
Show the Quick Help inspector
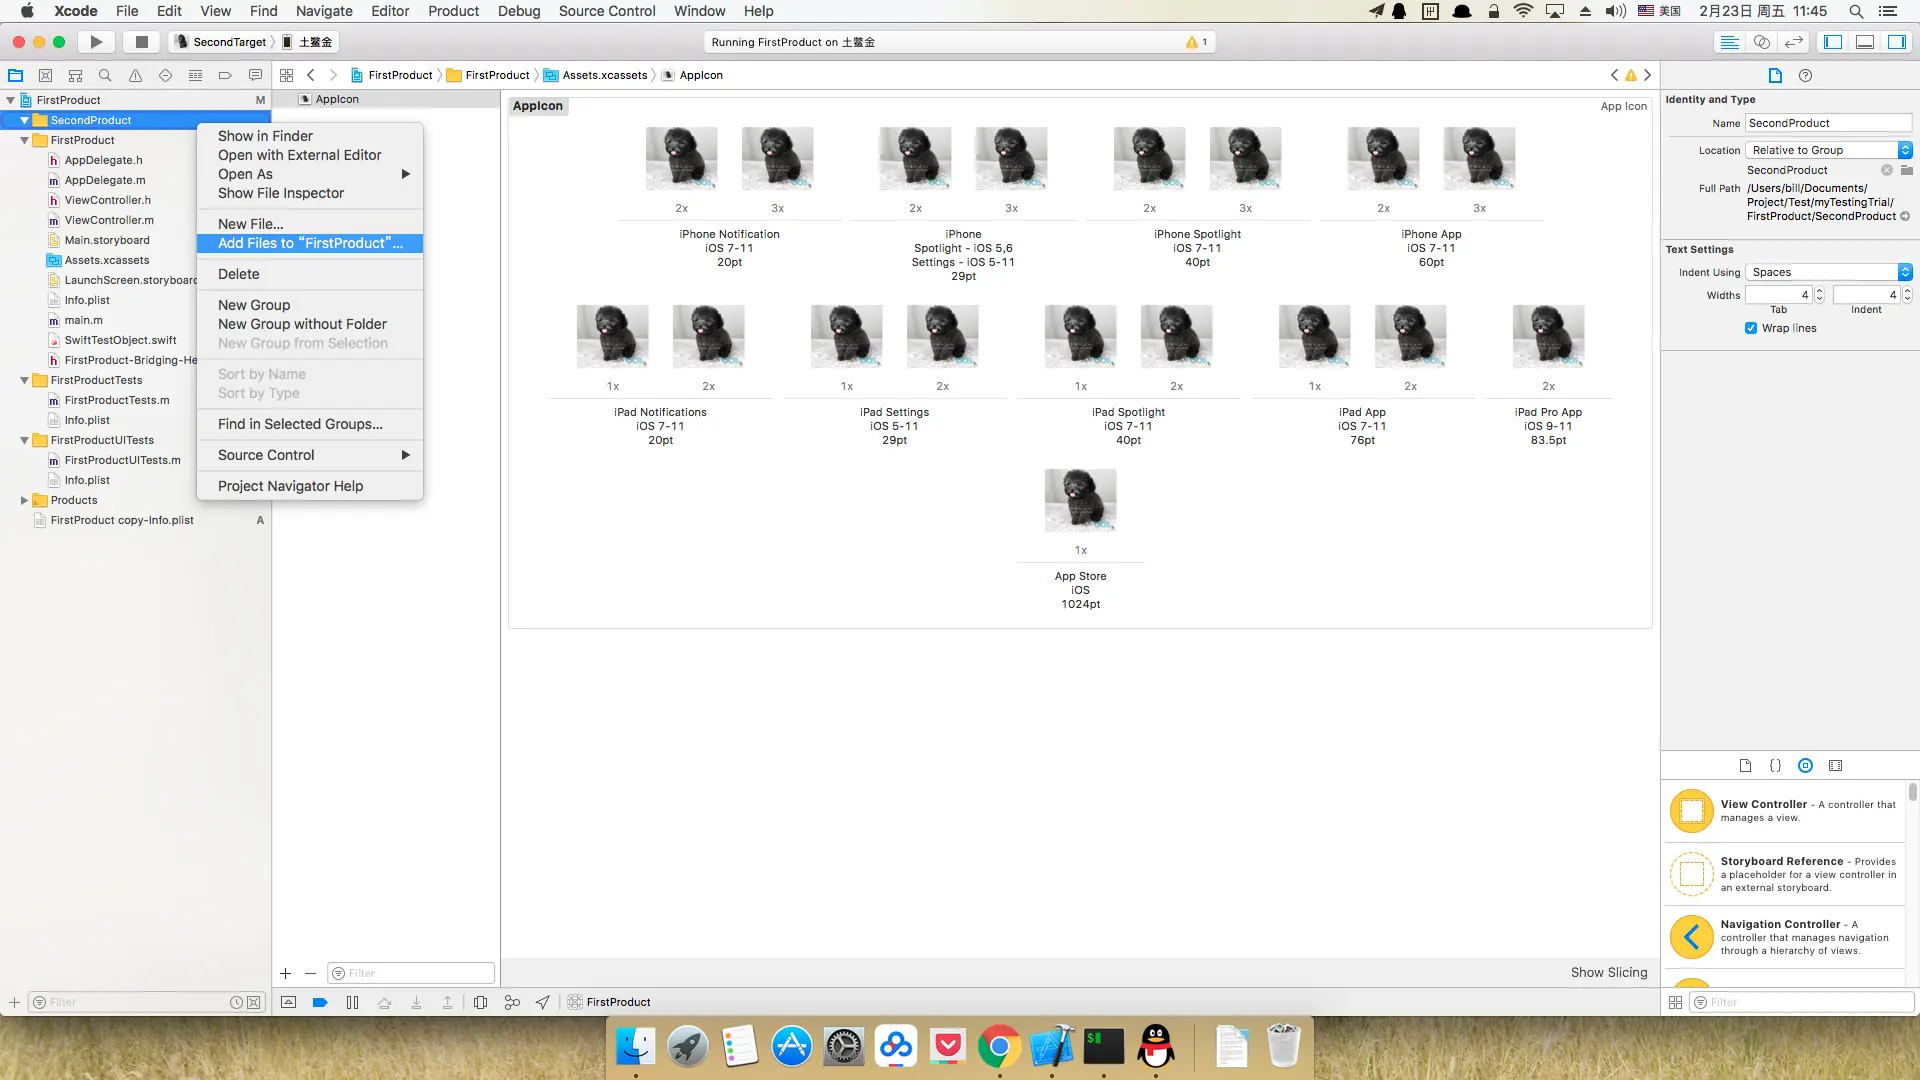[x=1805, y=75]
